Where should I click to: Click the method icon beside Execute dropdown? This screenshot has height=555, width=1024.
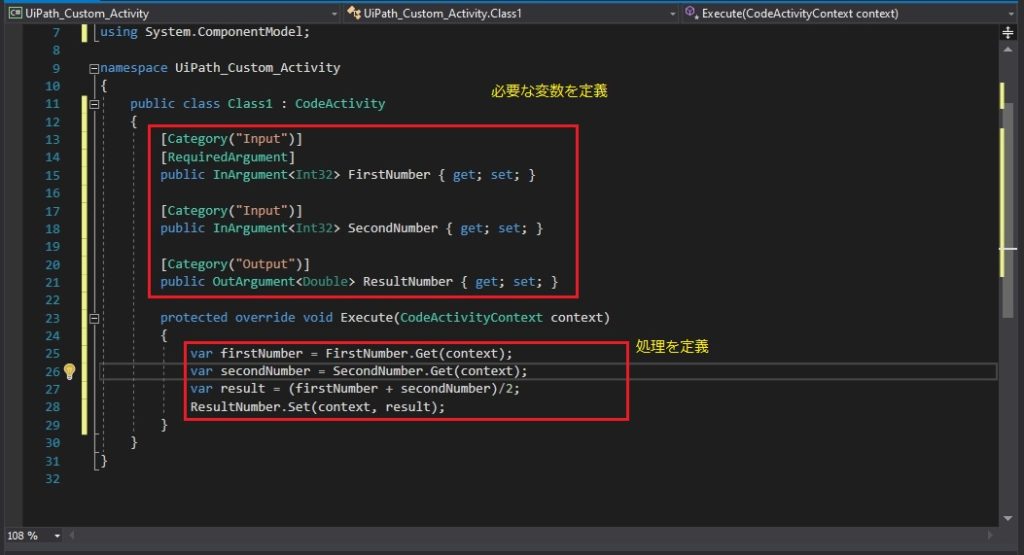pos(692,13)
